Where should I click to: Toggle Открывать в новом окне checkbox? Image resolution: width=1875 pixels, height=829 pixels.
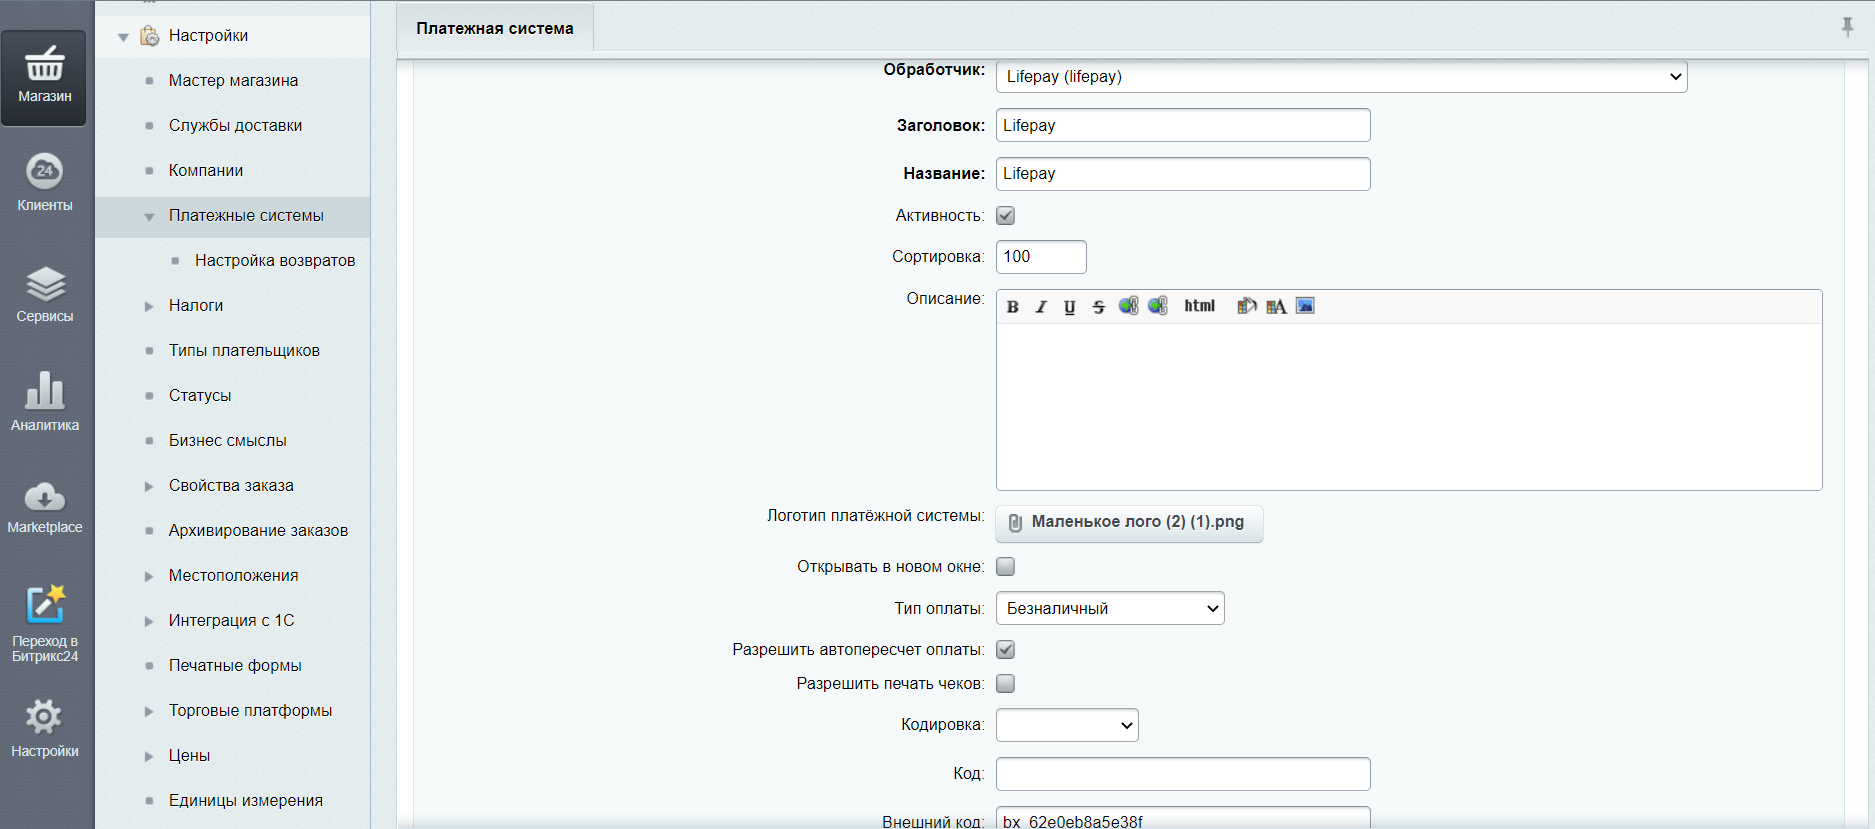click(x=1006, y=566)
